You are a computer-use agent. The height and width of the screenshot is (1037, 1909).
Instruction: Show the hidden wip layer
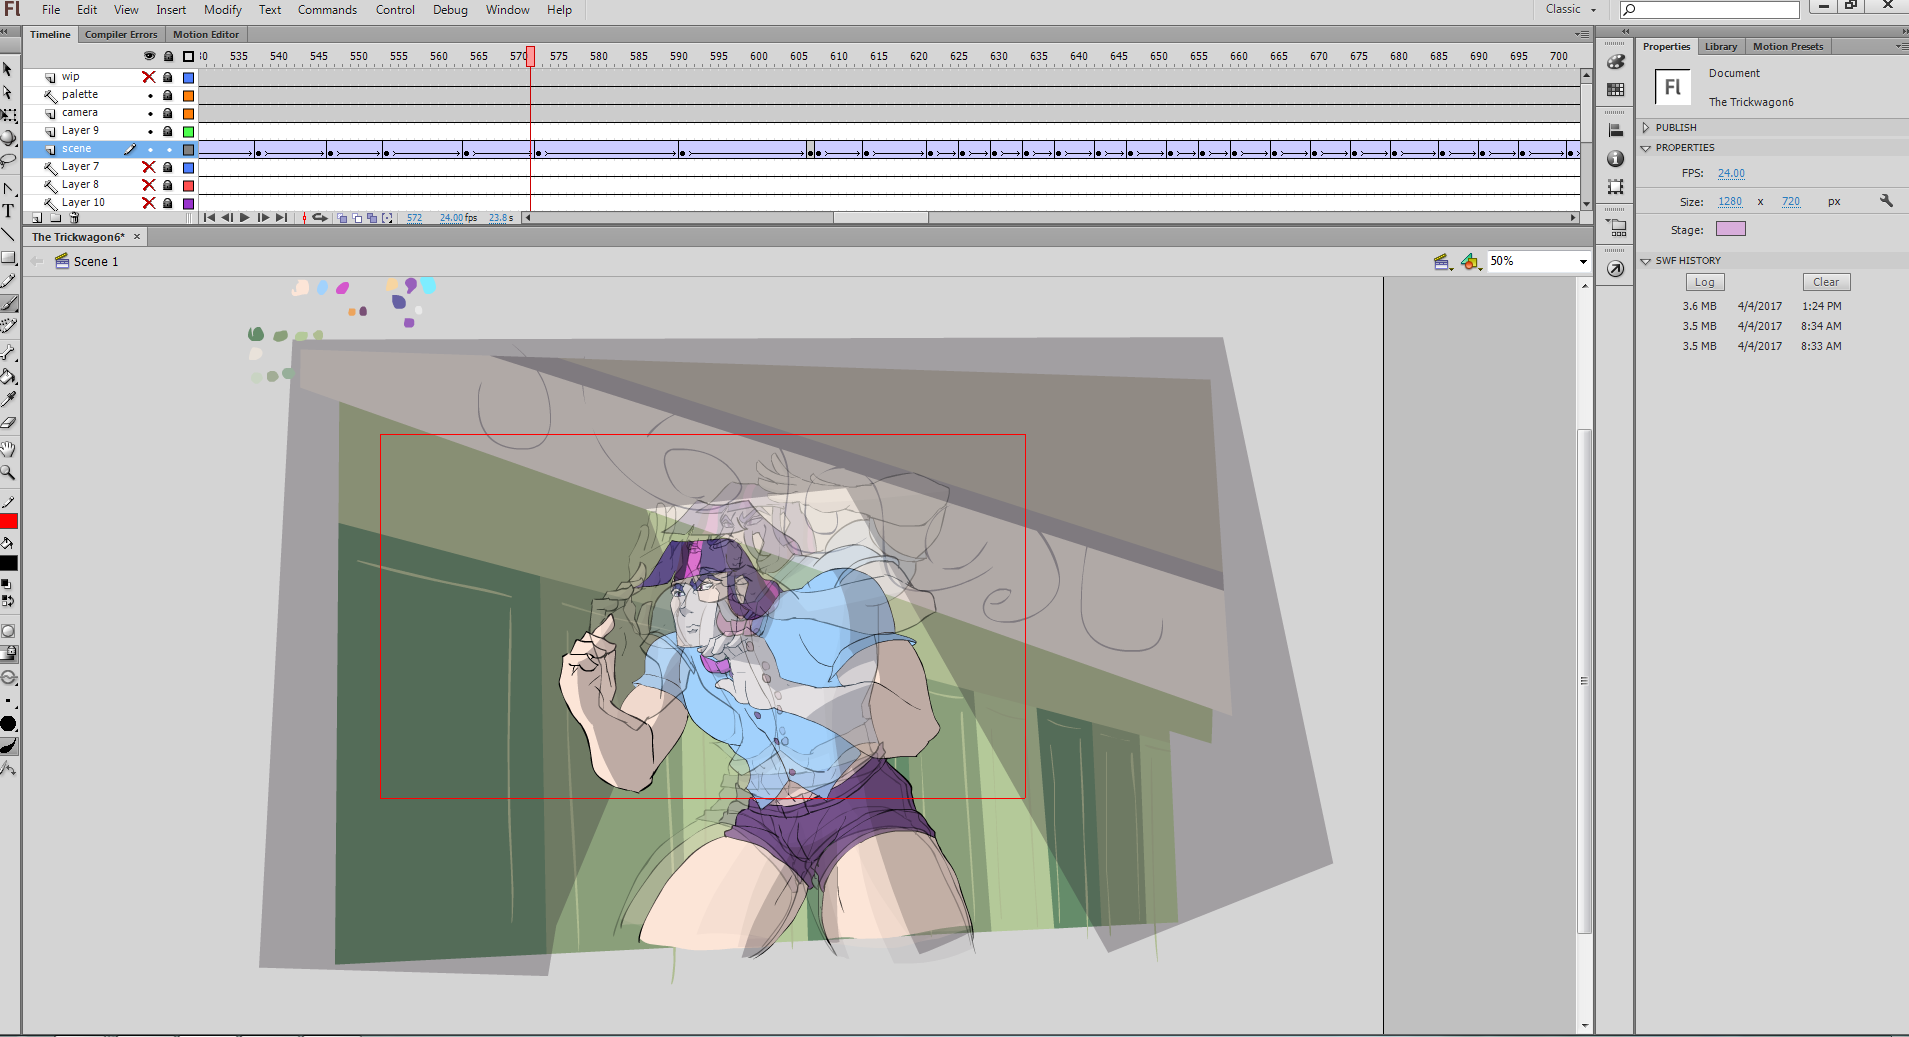click(x=149, y=77)
